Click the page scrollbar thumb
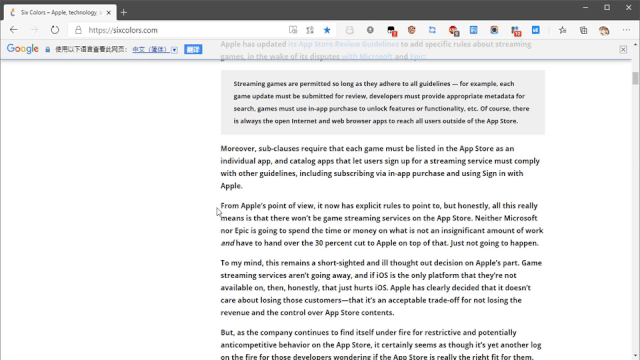The image size is (640, 360). [x=635, y=78]
